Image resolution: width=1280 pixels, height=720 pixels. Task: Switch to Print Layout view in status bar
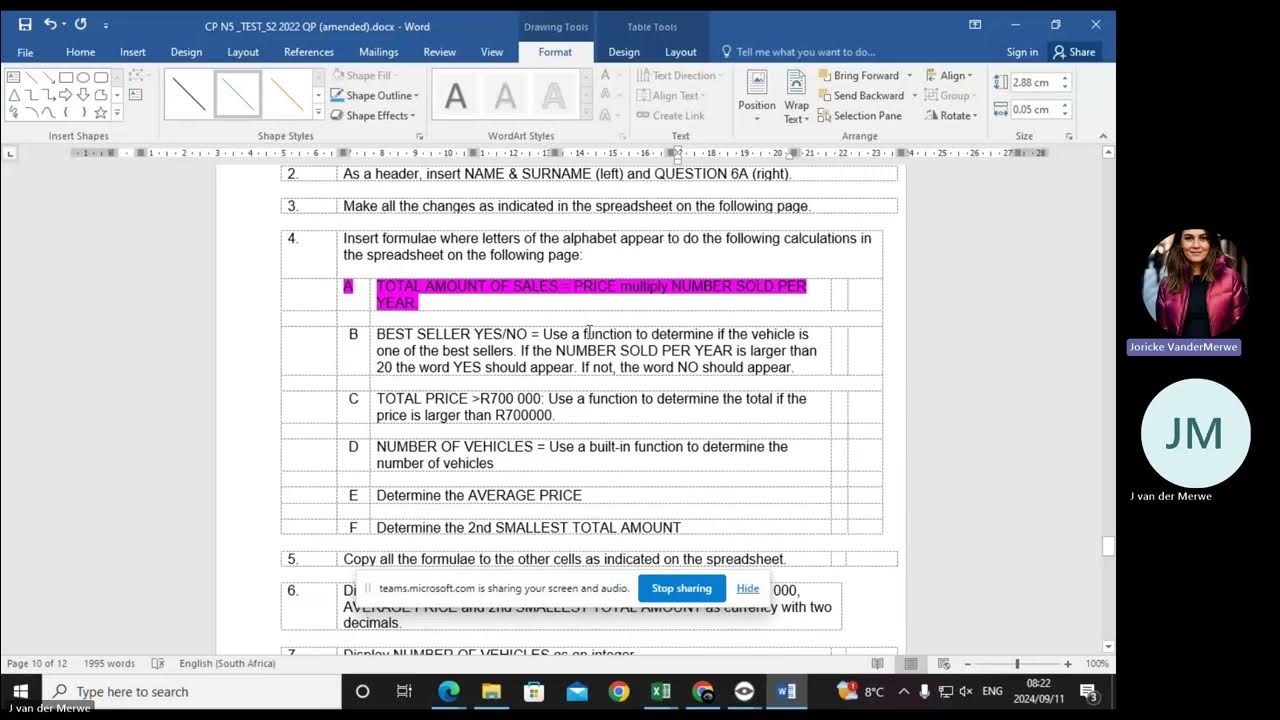(x=910, y=664)
